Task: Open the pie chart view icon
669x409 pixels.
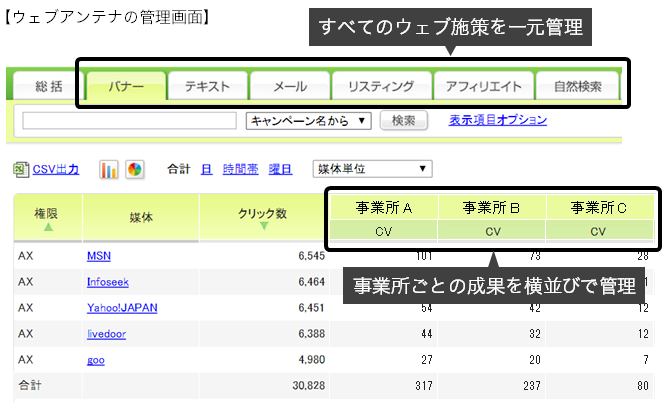Action: point(135,170)
